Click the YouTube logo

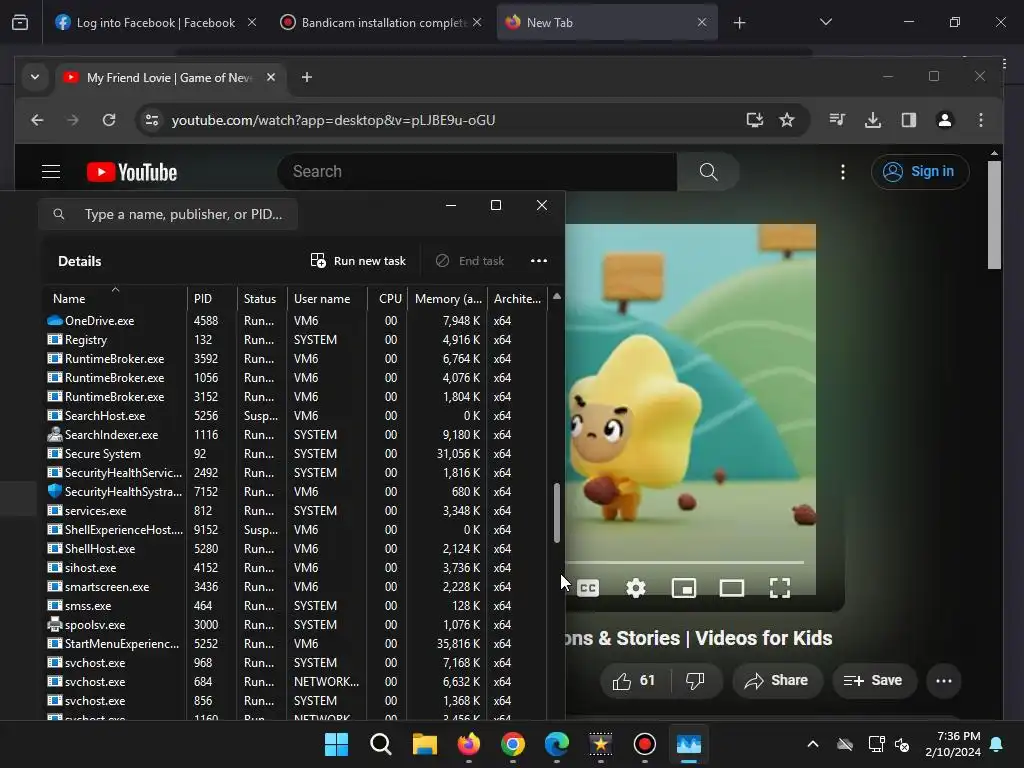132,172
